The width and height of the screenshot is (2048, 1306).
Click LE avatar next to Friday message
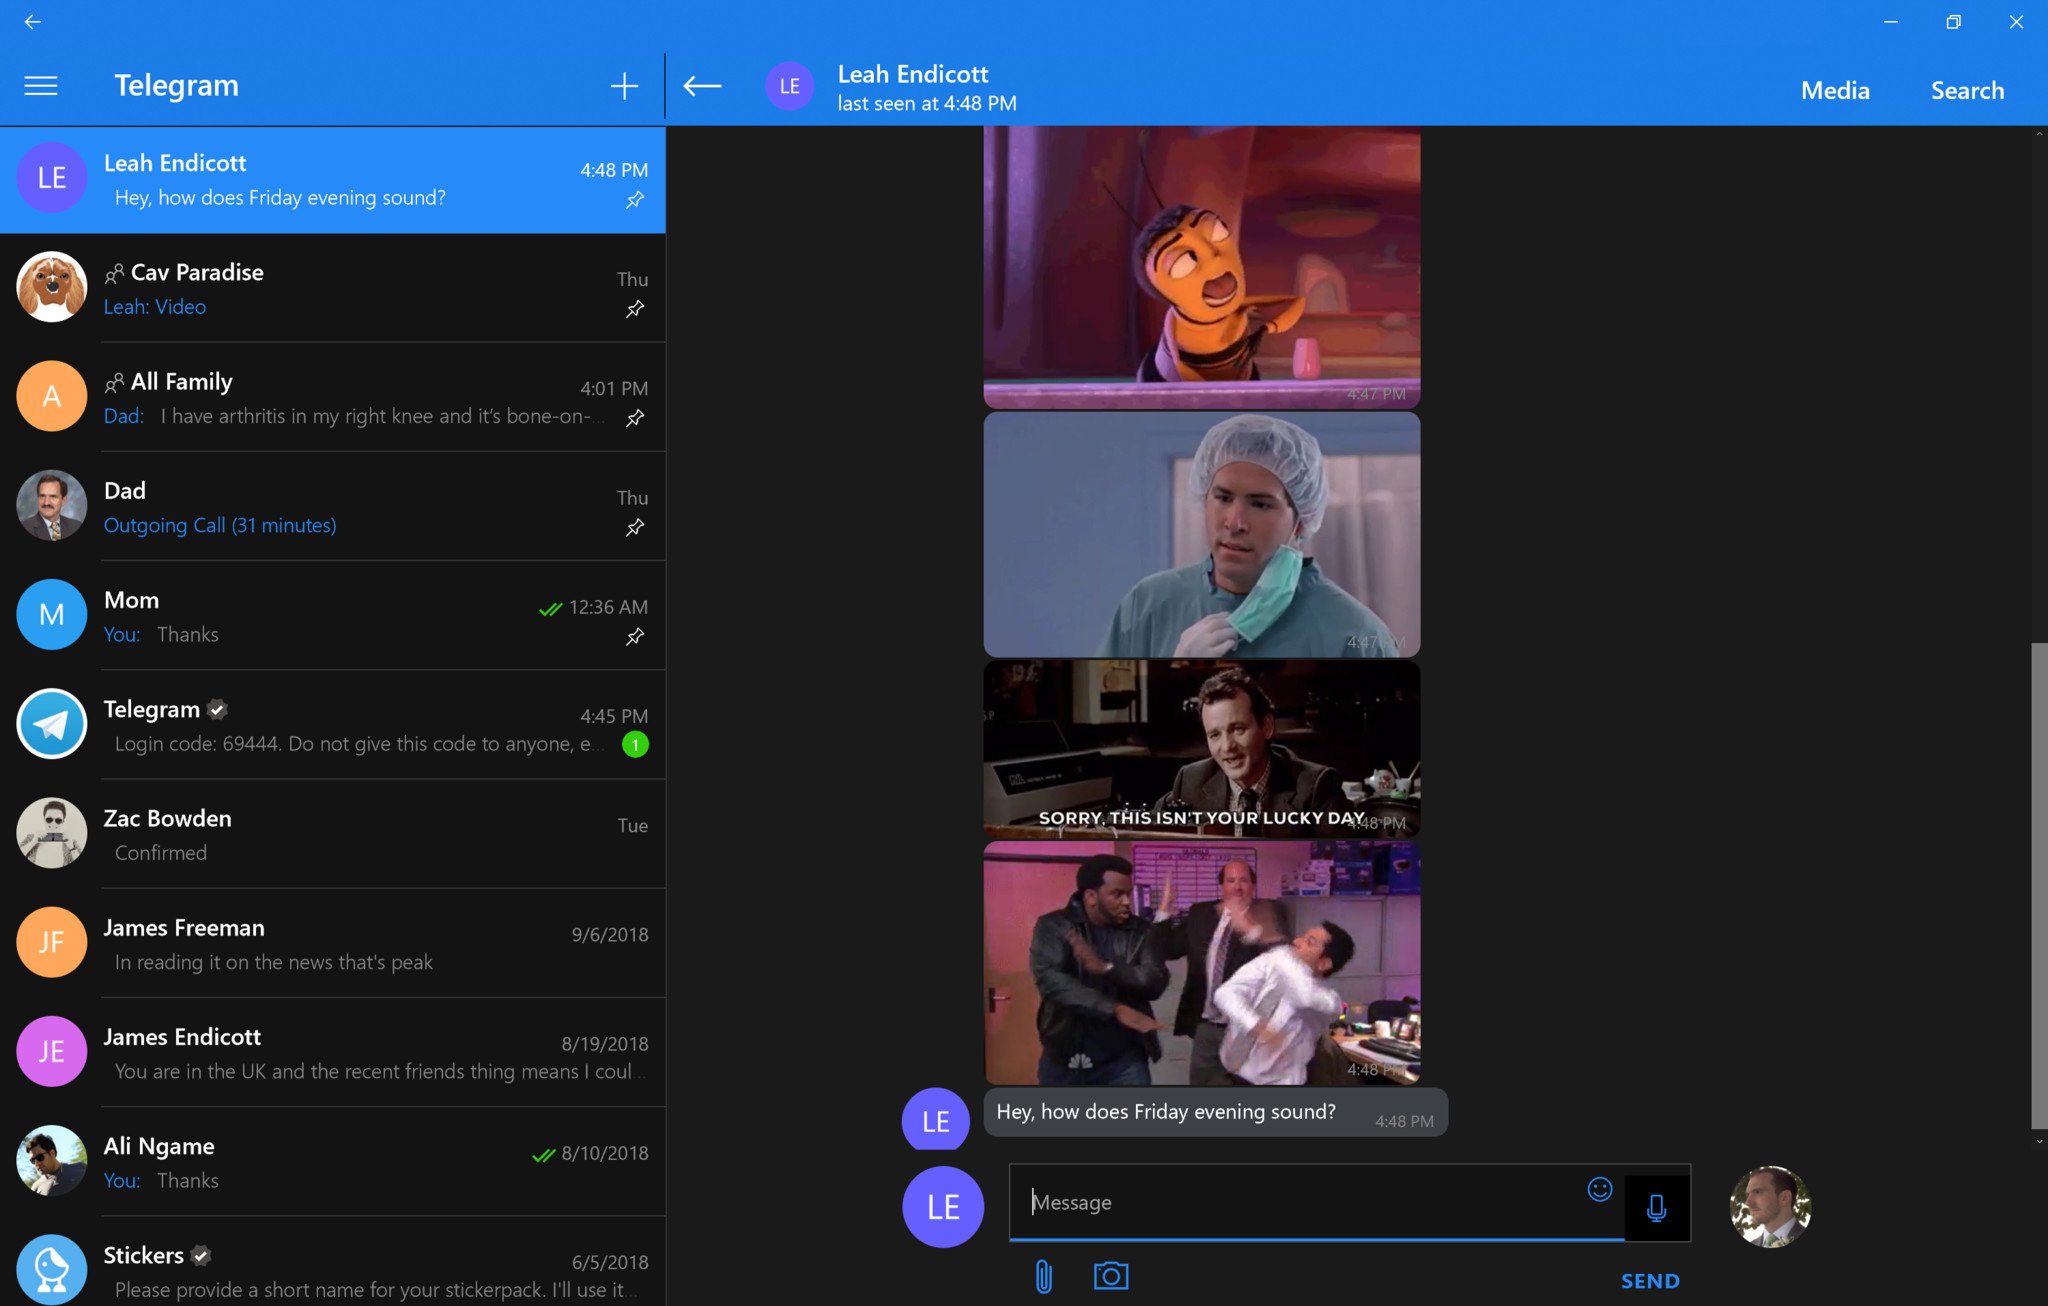[x=935, y=1120]
